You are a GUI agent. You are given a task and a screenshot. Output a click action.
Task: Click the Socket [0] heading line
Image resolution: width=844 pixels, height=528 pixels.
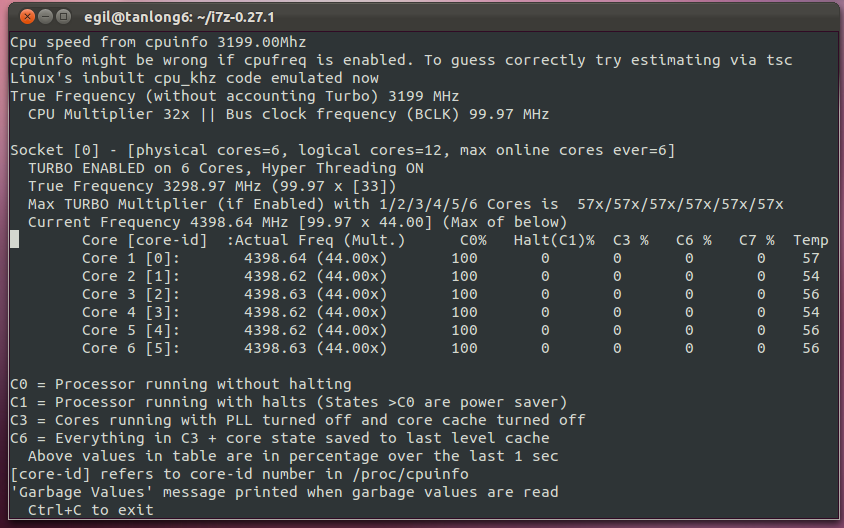[x=342, y=150]
